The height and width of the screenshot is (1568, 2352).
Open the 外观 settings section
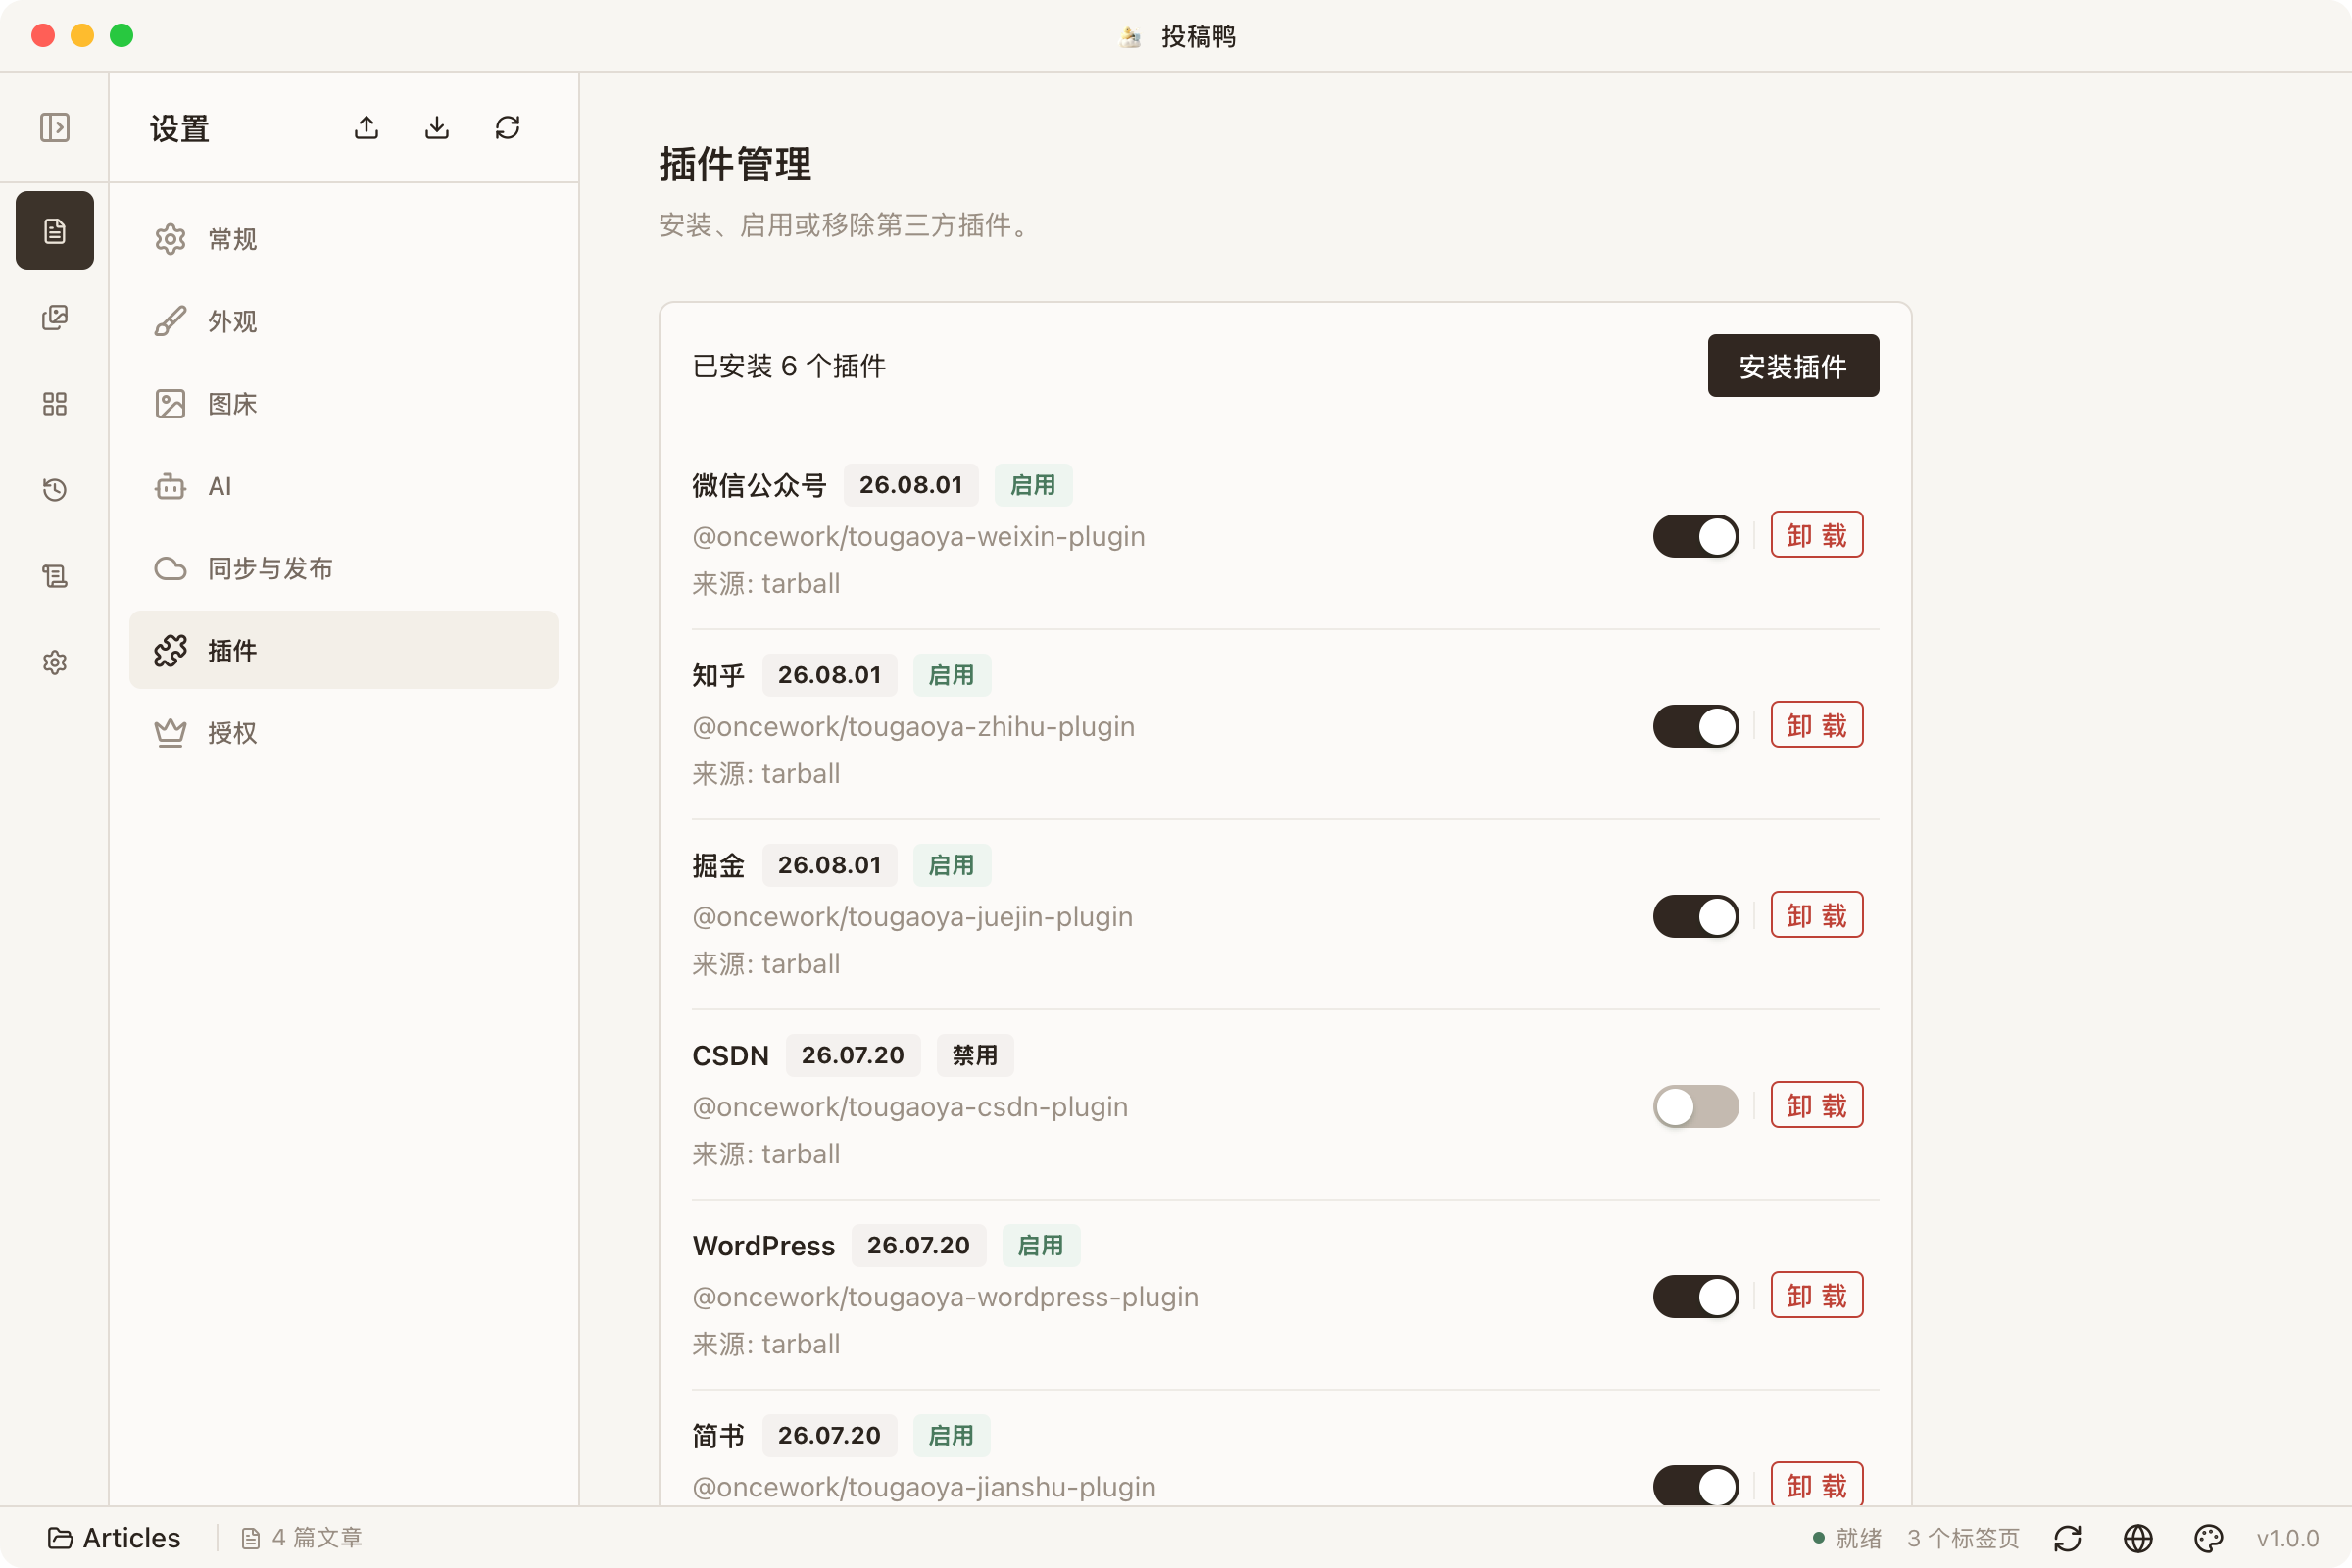pos(344,321)
